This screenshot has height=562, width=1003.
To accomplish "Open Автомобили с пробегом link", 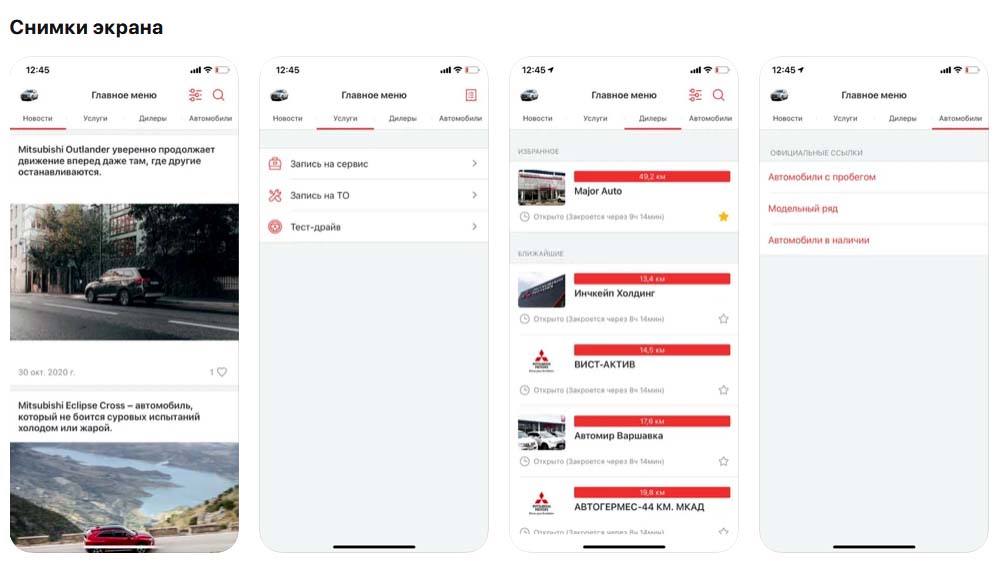I will [x=822, y=177].
